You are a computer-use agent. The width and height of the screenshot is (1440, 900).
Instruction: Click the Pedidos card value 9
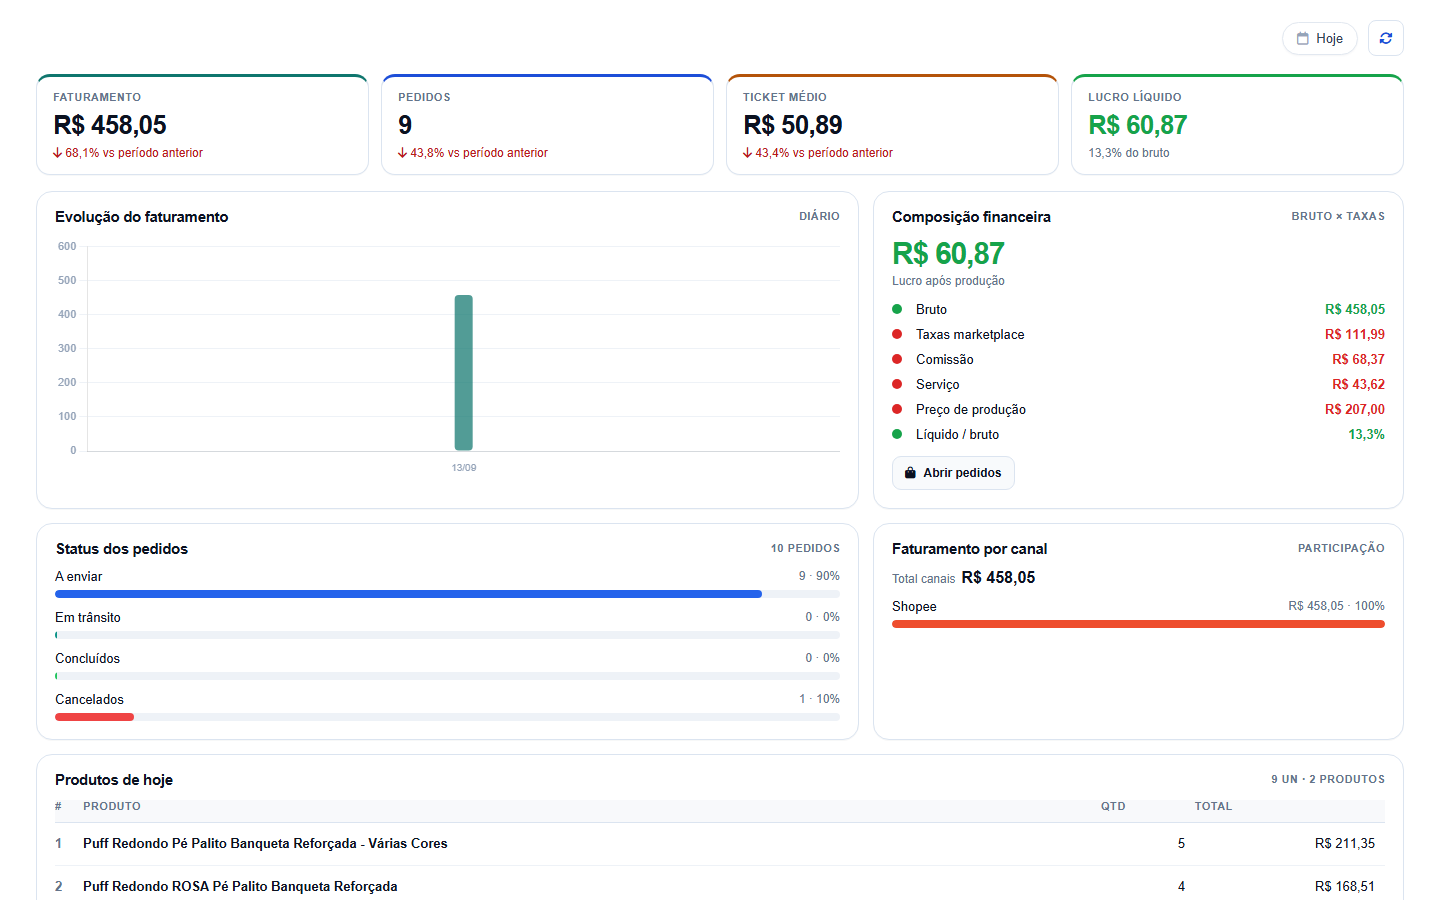(x=405, y=125)
